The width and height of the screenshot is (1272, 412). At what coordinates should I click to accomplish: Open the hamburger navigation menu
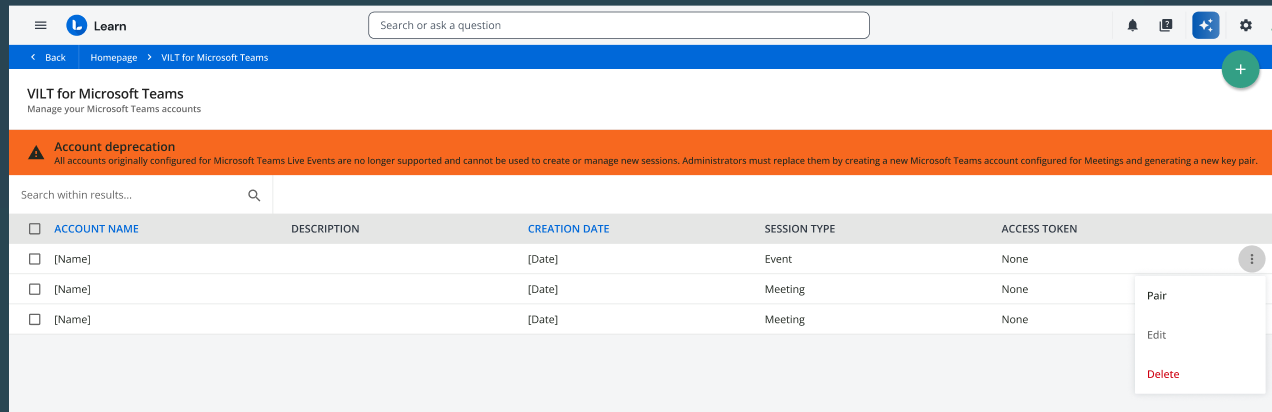tap(41, 25)
